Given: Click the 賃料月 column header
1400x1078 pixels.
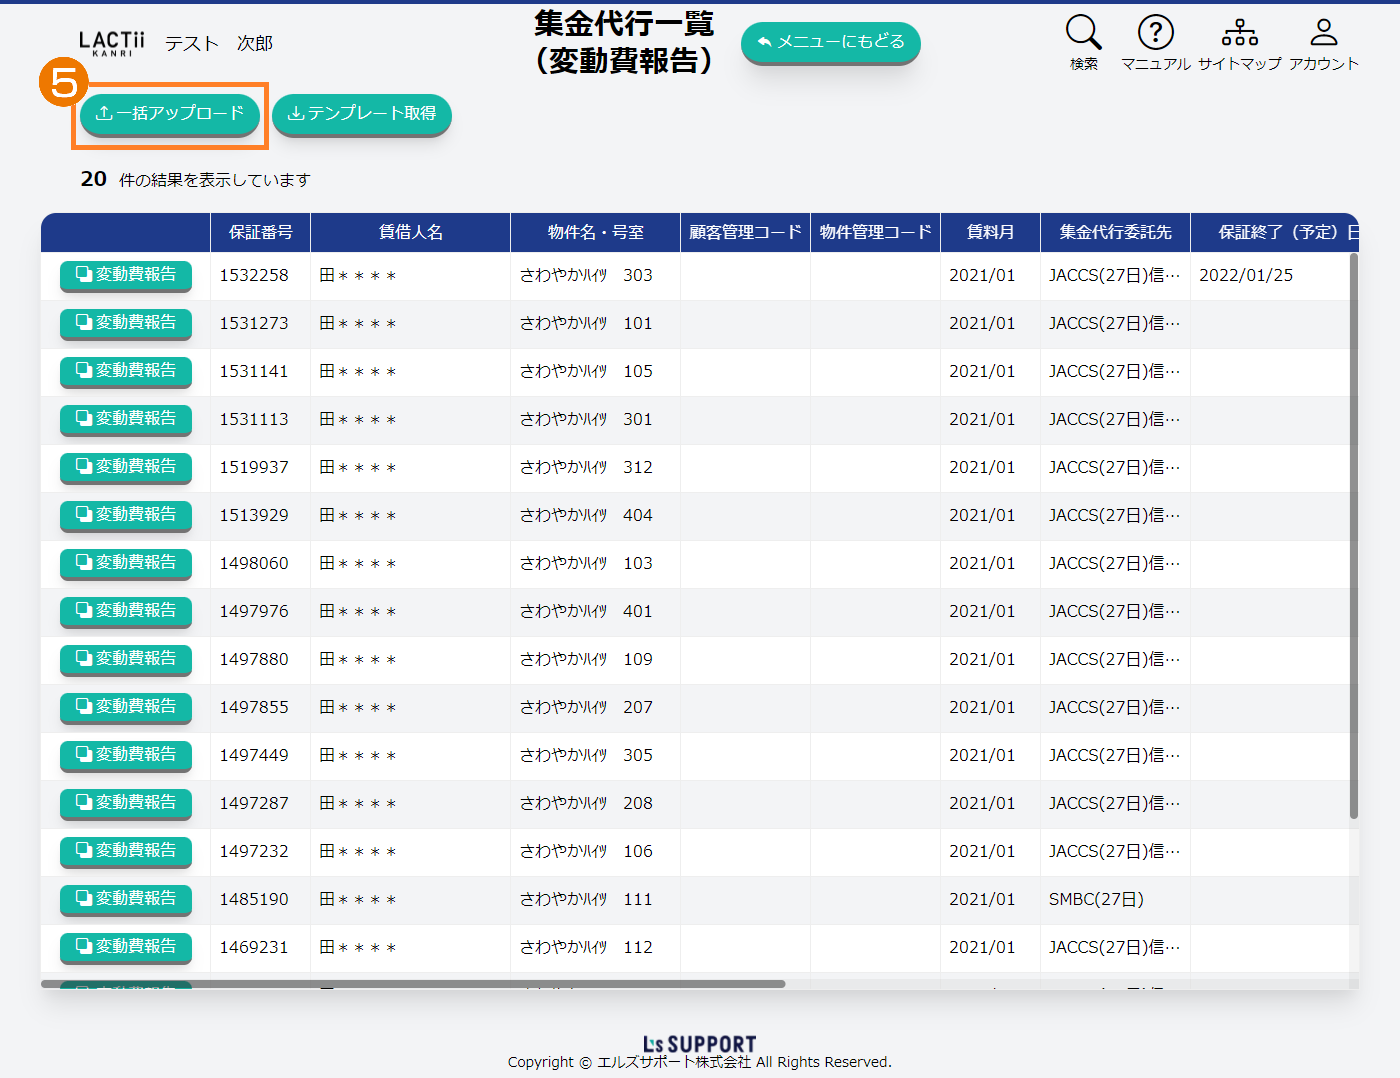Looking at the screenshot, I should pos(990,232).
